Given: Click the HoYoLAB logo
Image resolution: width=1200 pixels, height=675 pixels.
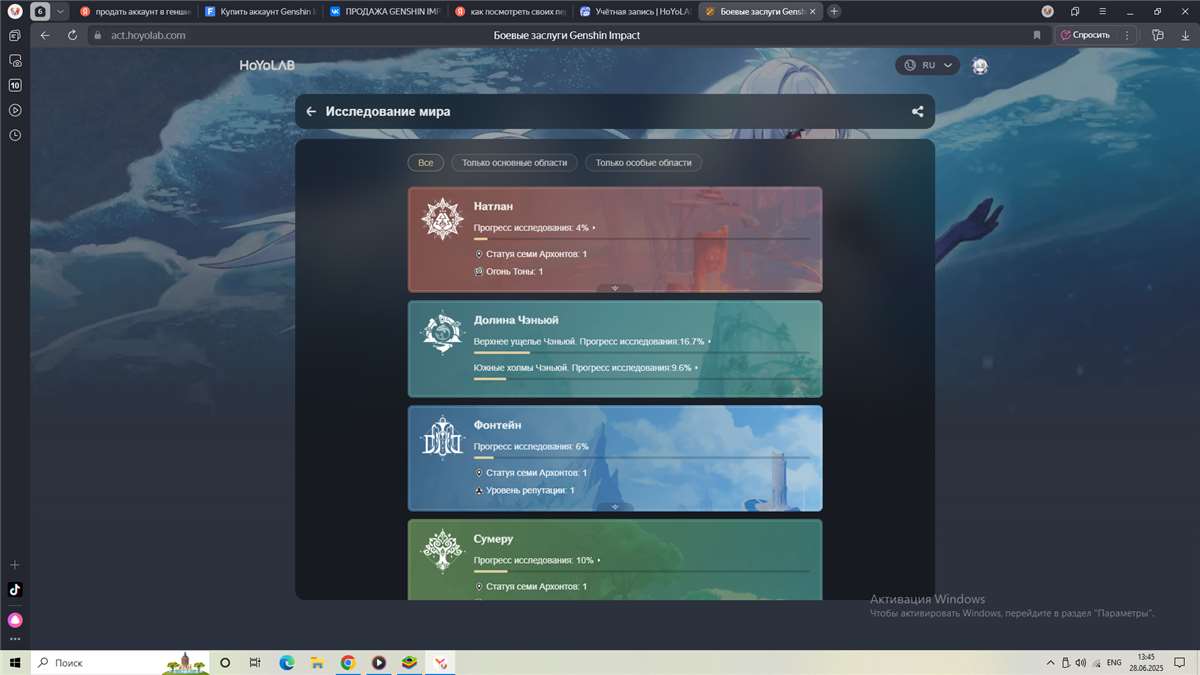Looking at the screenshot, I should 267,66.
